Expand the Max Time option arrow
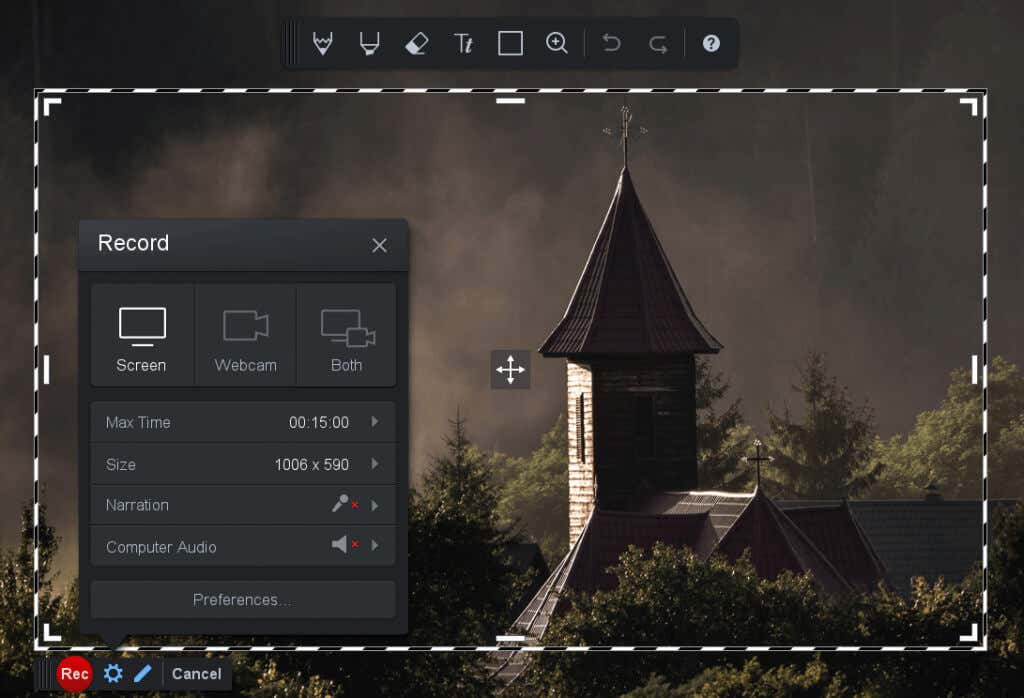 point(375,422)
